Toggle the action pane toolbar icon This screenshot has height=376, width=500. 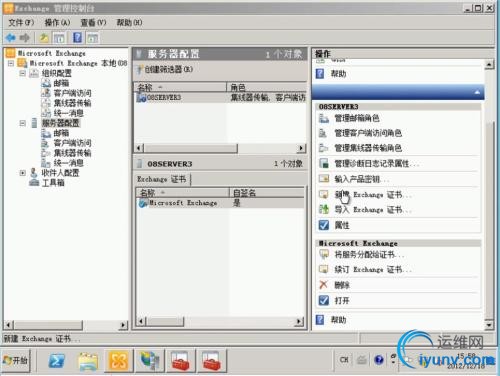pyautogui.click(x=93, y=38)
